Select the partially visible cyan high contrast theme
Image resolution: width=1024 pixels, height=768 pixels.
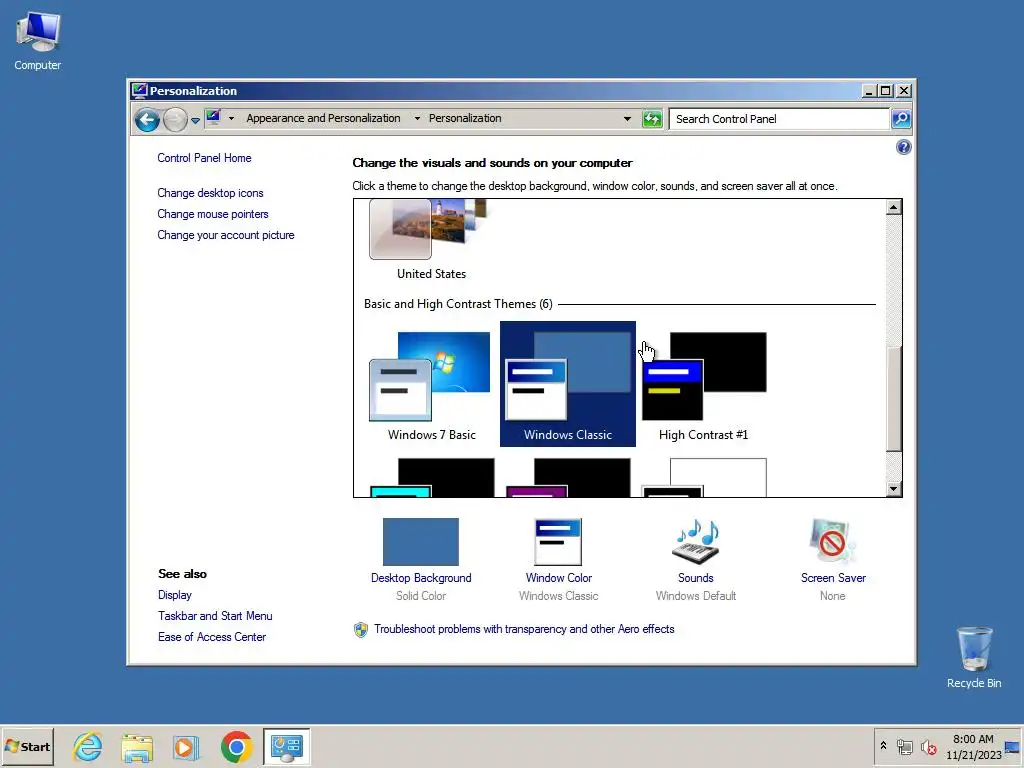(432, 477)
